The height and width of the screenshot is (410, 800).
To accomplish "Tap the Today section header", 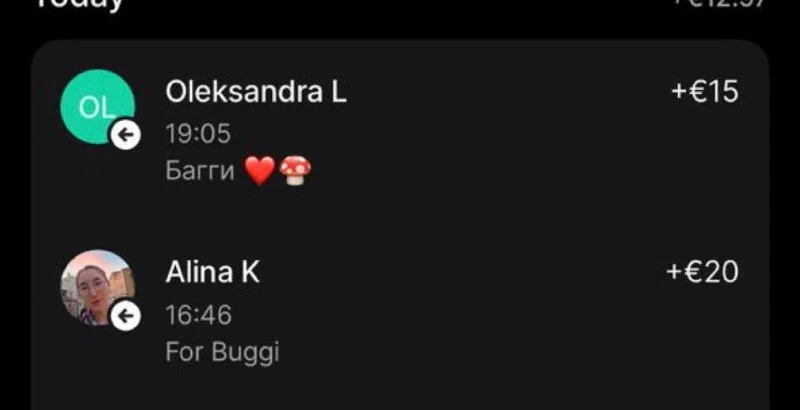I will [x=79, y=4].
